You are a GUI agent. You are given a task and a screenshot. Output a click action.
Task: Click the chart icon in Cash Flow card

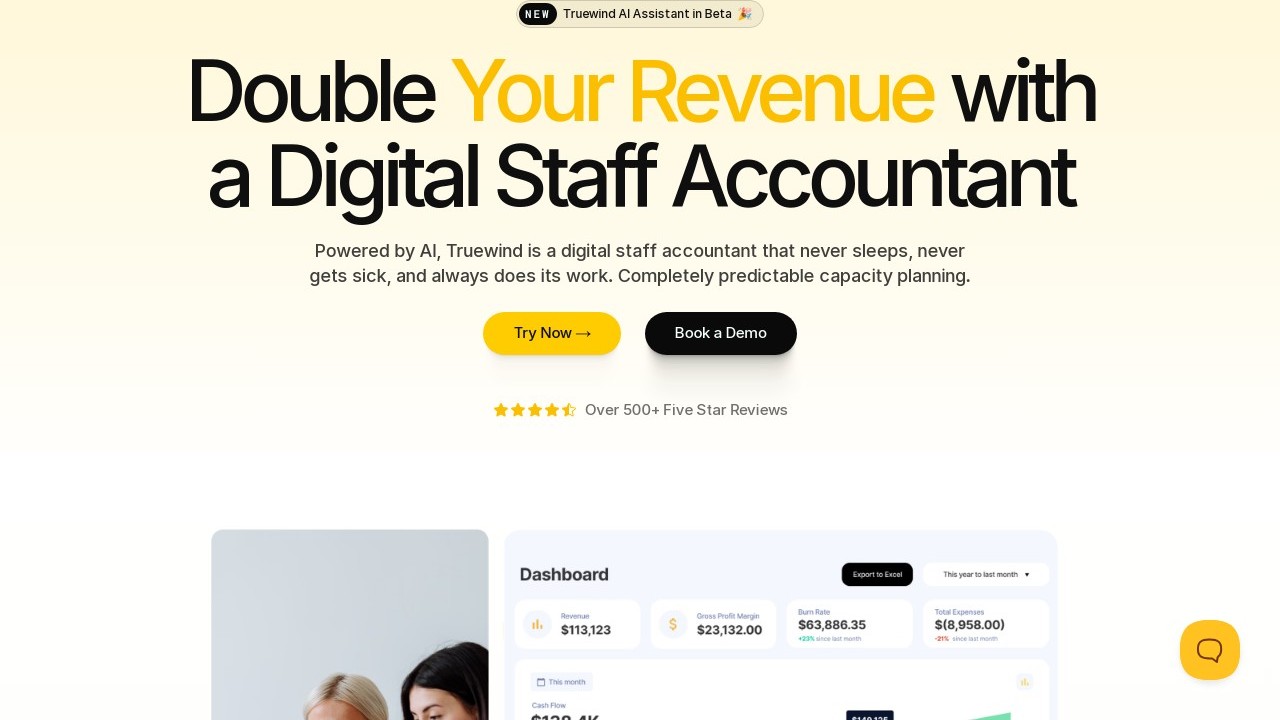tap(1024, 681)
